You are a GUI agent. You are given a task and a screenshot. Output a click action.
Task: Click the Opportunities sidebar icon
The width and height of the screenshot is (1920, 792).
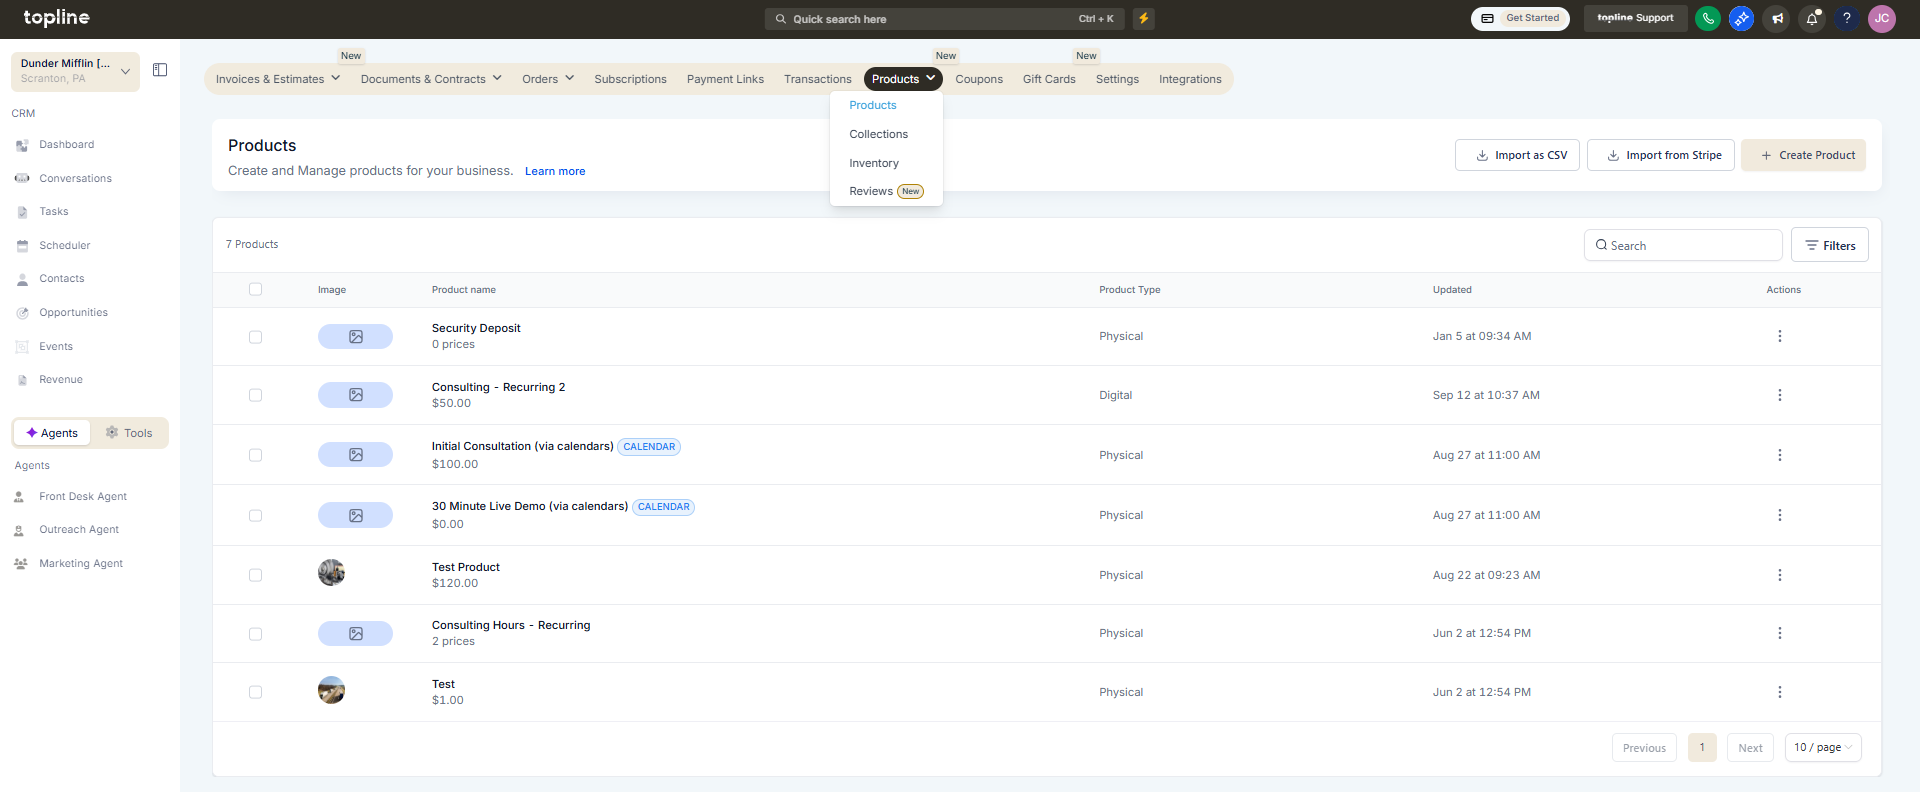[22, 313]
